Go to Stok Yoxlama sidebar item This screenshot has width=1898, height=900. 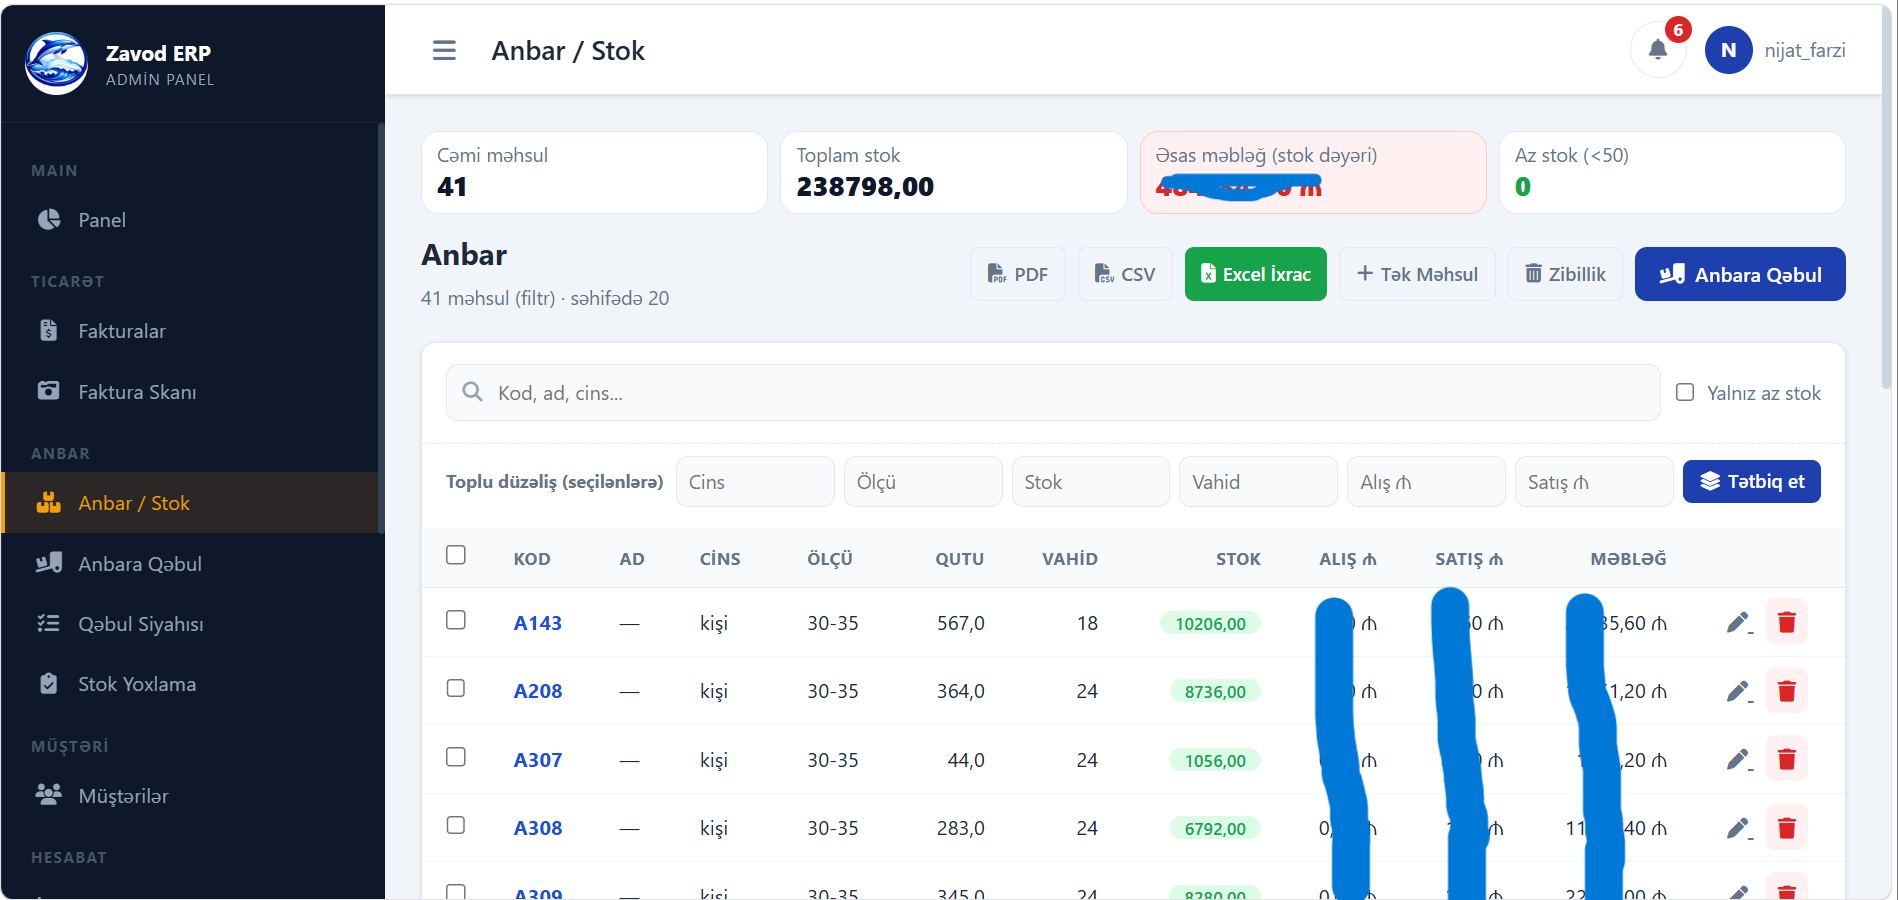point(137,684)
